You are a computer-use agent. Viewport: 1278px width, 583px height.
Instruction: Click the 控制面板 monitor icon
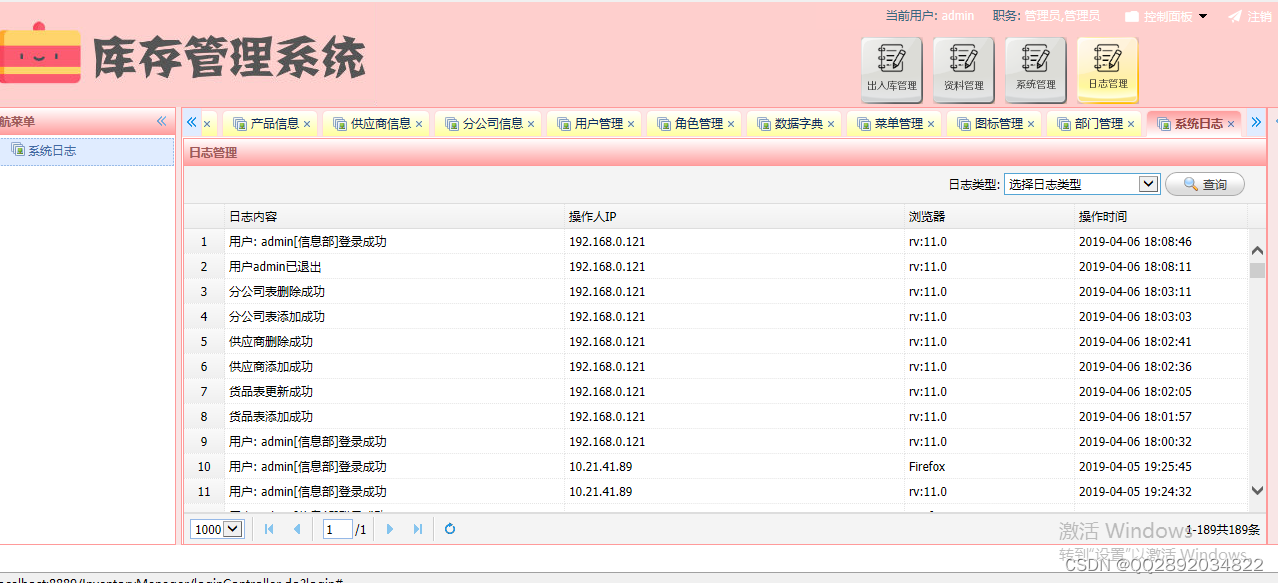[1134, 15]
